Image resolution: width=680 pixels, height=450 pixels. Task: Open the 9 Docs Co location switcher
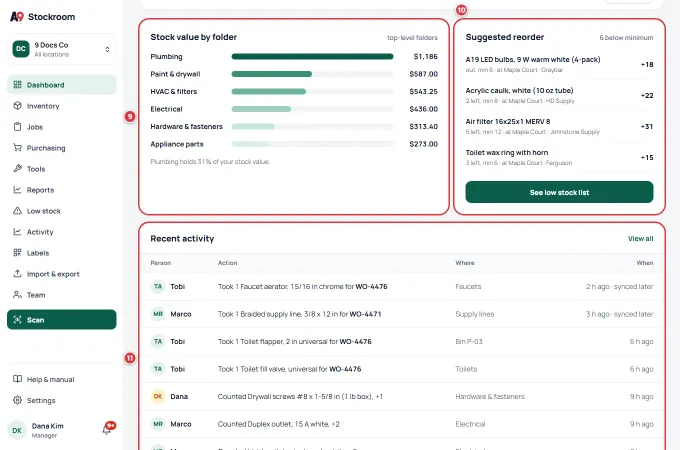pyautogui.click(x=62, y=49)
